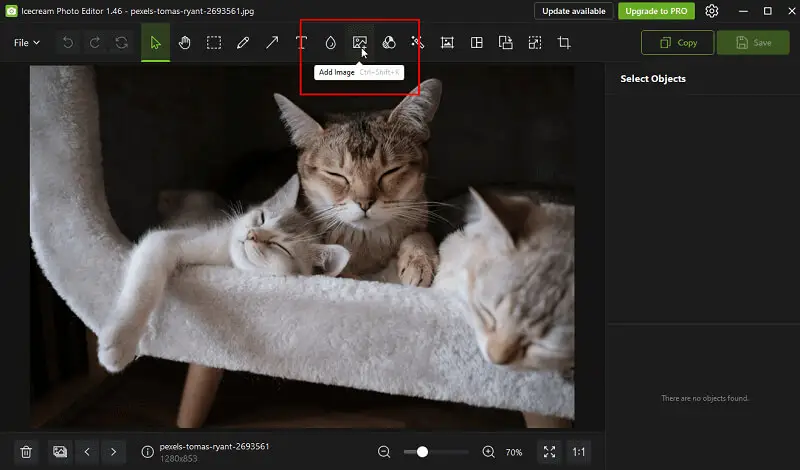Click the zoom out magnifier
800x470 pixels.
tap(384, 452)
